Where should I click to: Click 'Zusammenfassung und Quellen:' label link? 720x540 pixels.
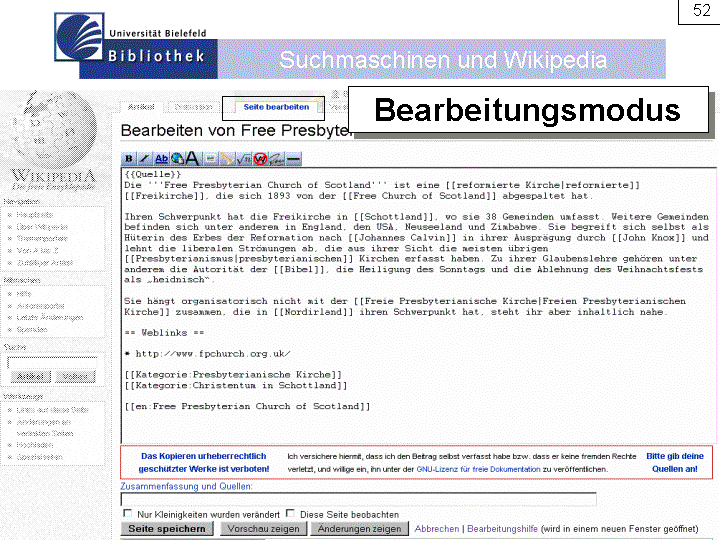(x=186, y=486)
